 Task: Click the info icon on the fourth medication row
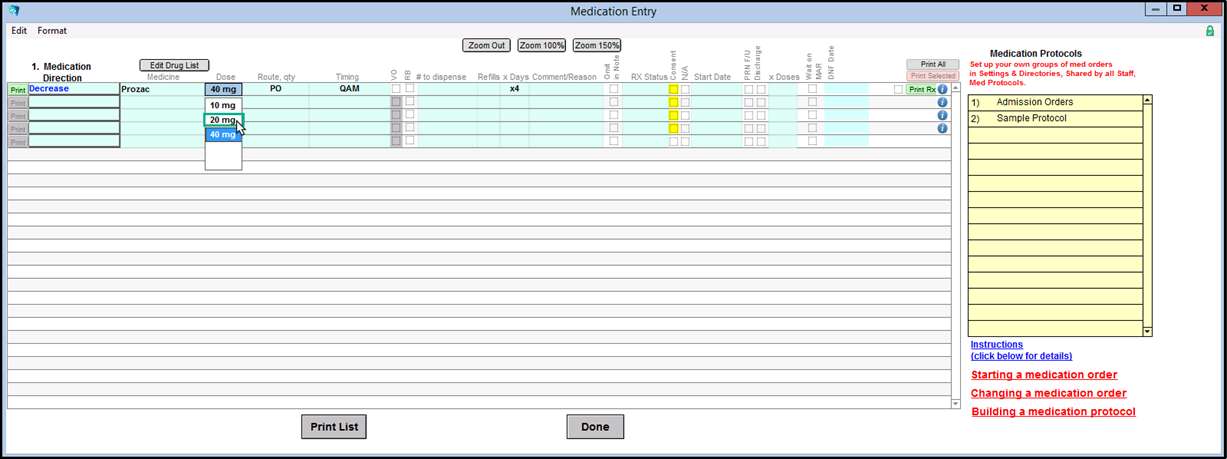pyautogui.click(x=942, y=128)
